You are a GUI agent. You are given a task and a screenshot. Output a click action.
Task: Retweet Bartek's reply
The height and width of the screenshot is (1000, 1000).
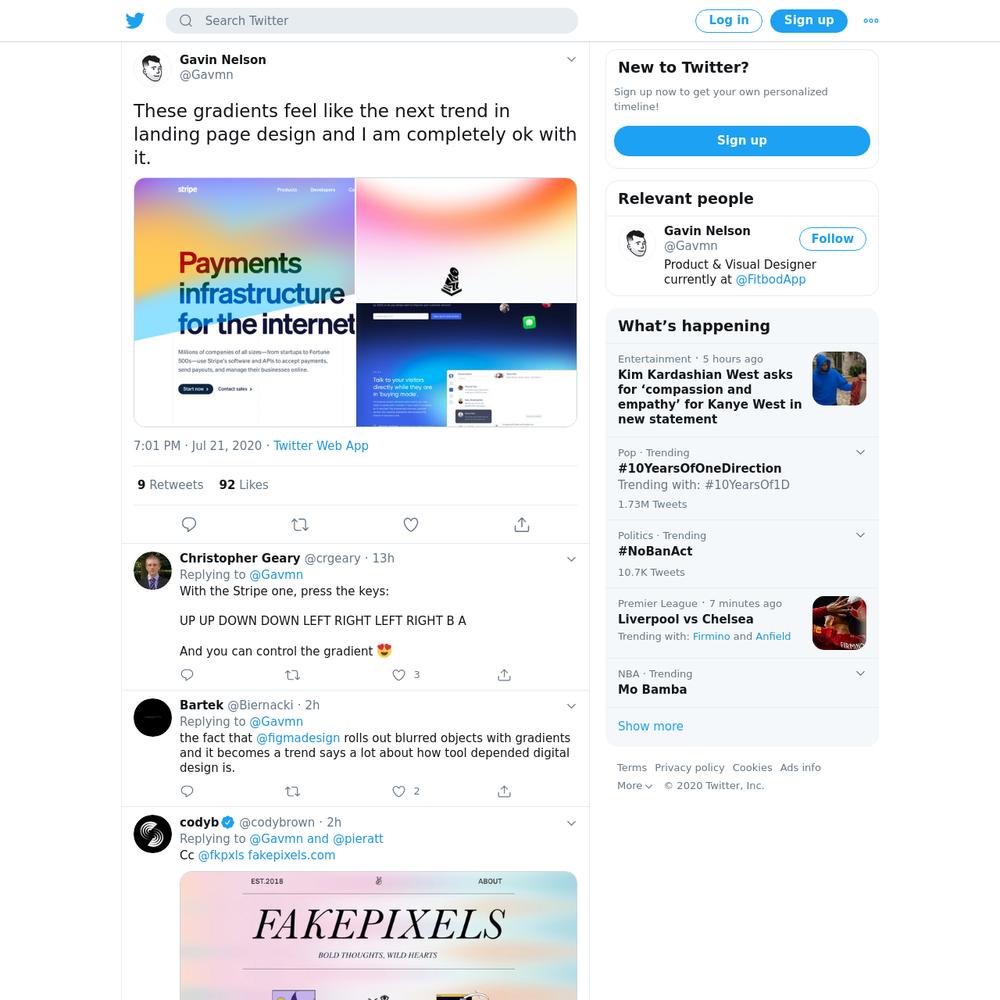tap(292, 791)
